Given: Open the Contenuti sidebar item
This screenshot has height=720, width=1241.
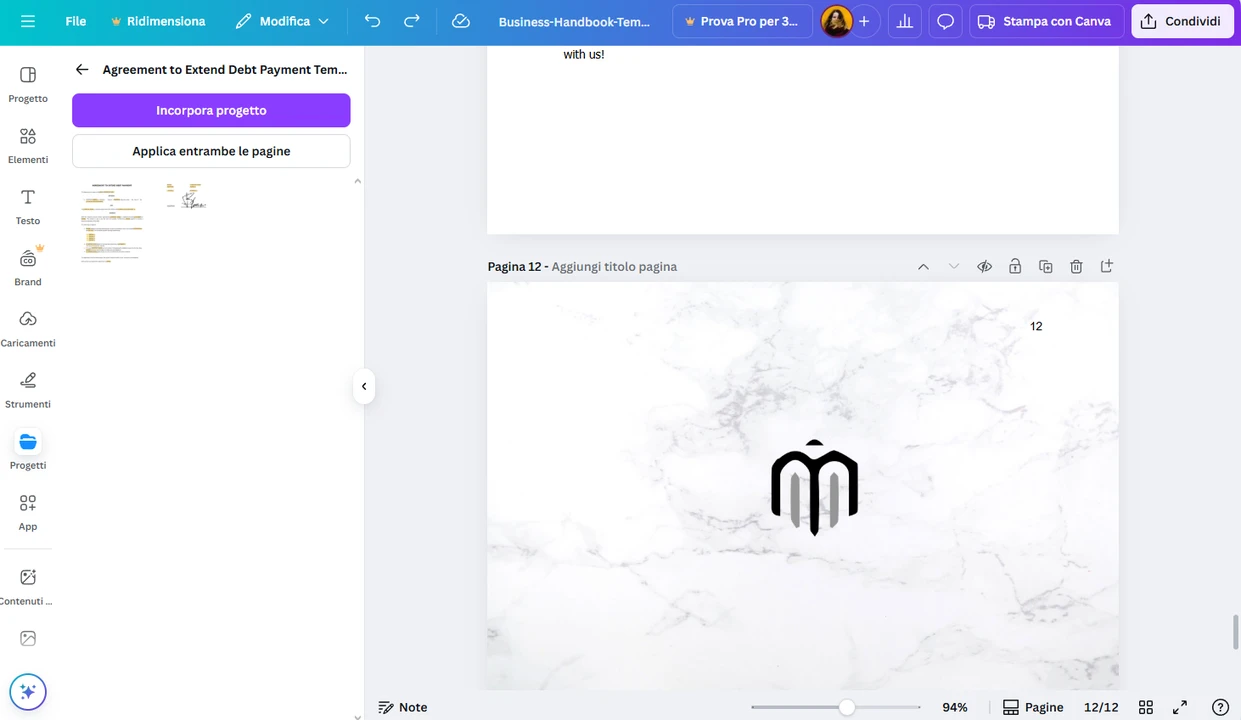Looking at the screenshot, I should click(x=28, y=587).
